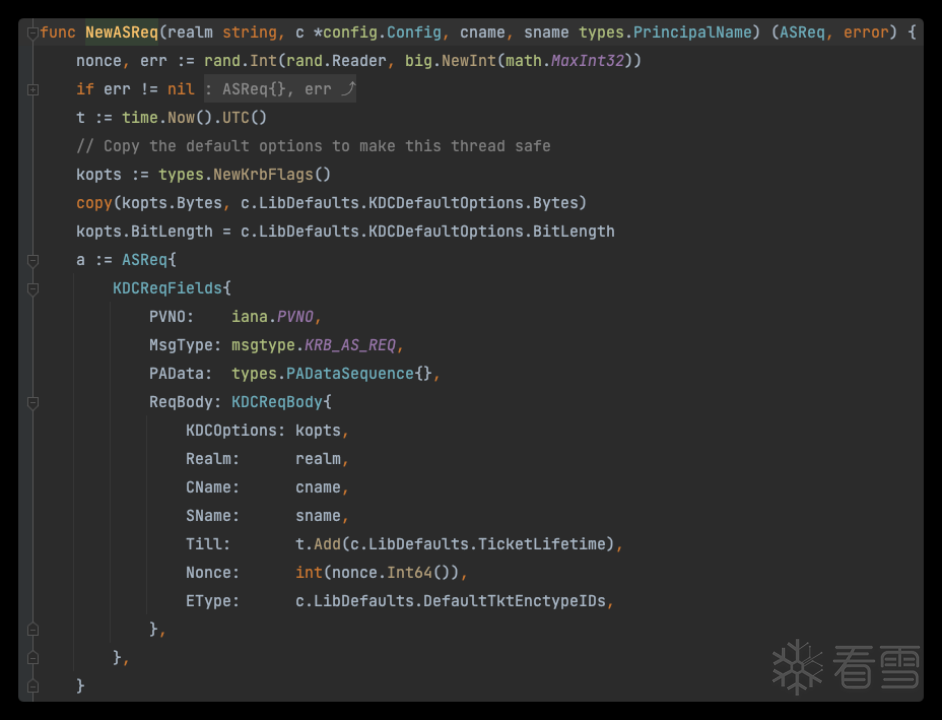This screenshot has width=942, height=720.
Task: Click the KRB_AS_REQ constant
Action: (350, 345)
